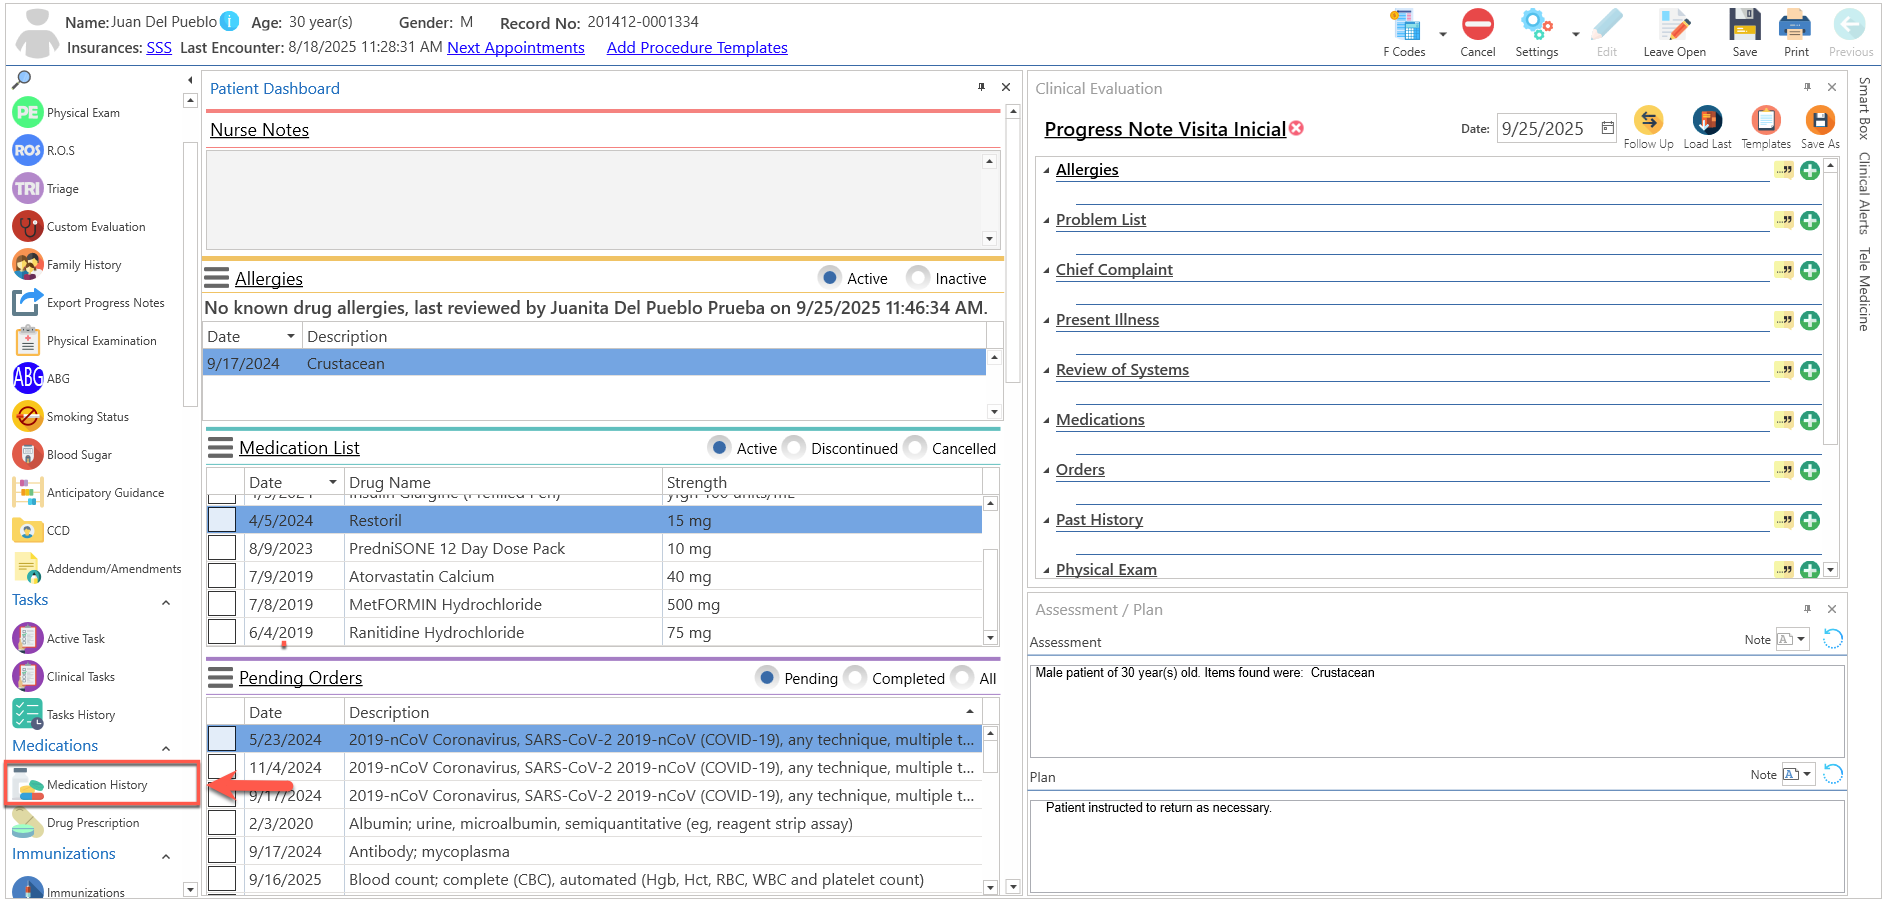
Task: Click the Save floppy disk icon
Action: [1745, 25]
